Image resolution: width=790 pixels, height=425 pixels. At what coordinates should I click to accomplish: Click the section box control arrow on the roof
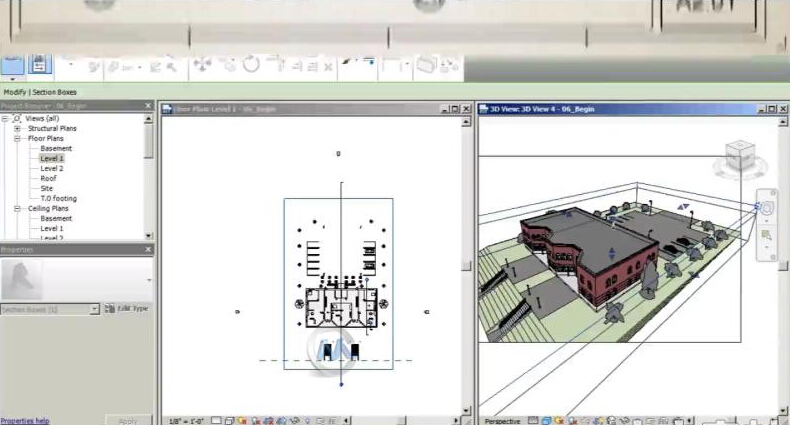[x=610, y=252]
